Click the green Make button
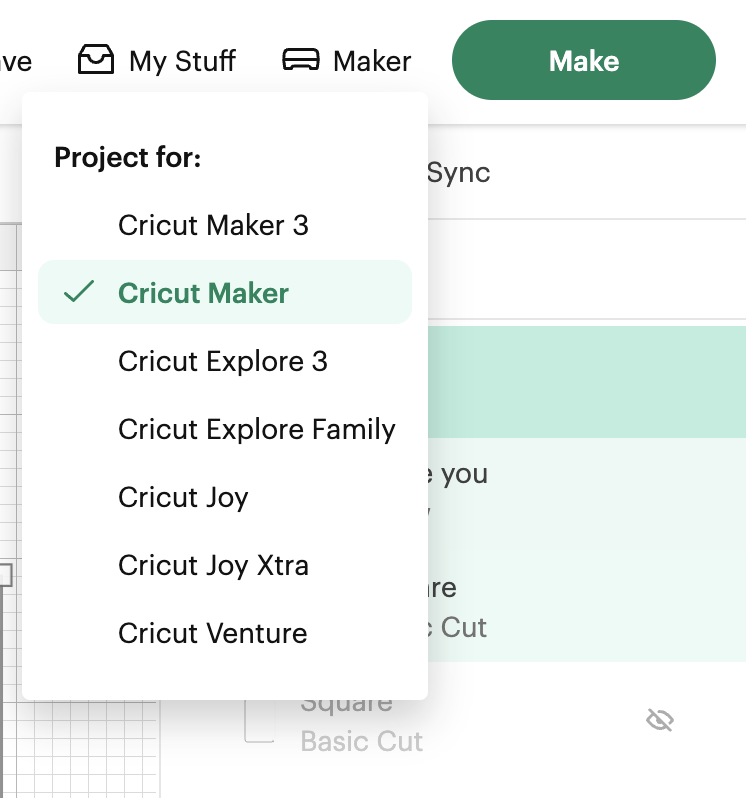Image resolution: width=746 pixels, height=798 pixels. 584,60
